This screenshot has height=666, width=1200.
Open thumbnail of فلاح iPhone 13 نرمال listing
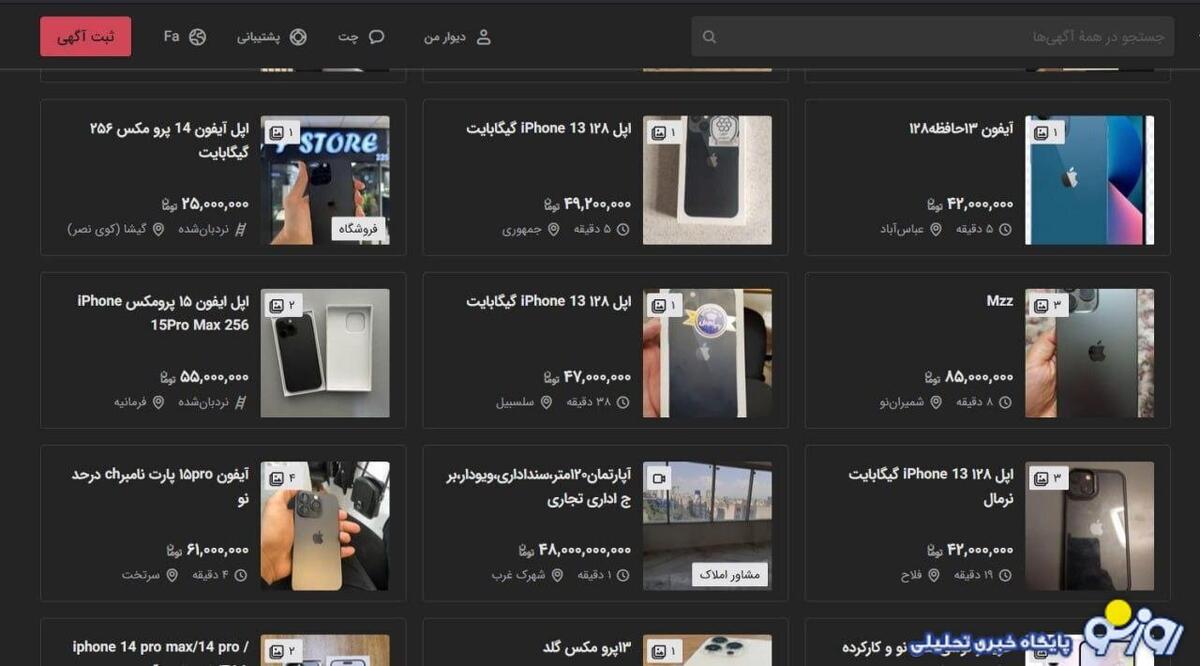1089,526
